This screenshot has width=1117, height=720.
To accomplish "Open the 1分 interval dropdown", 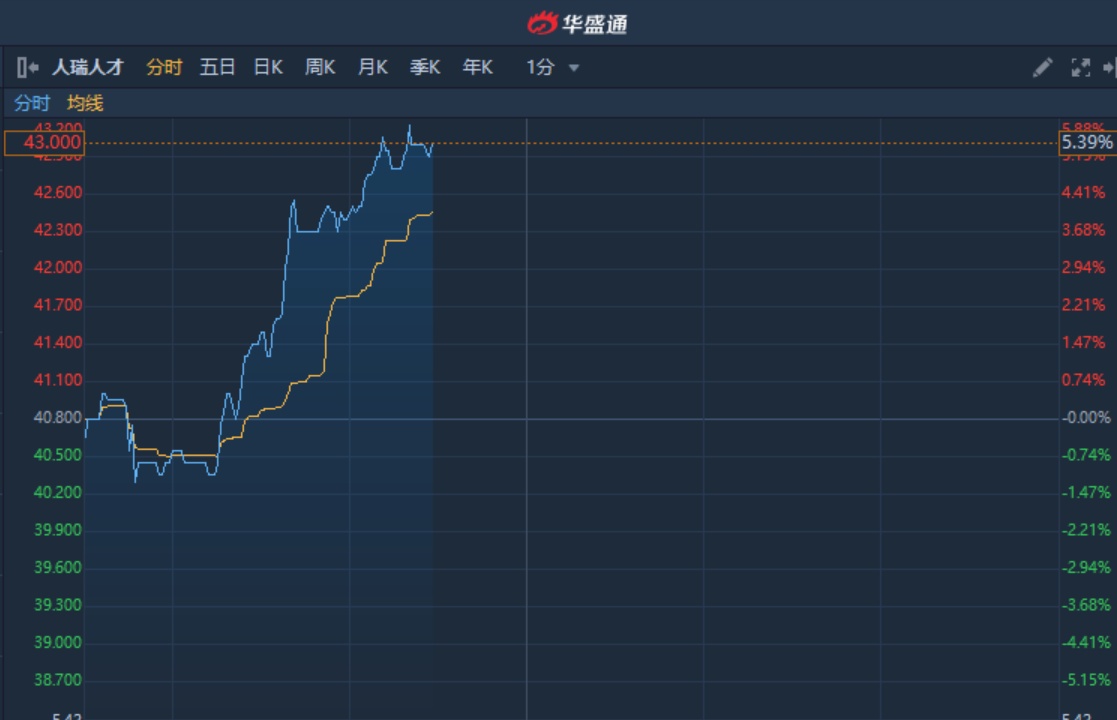I will 541,68.
